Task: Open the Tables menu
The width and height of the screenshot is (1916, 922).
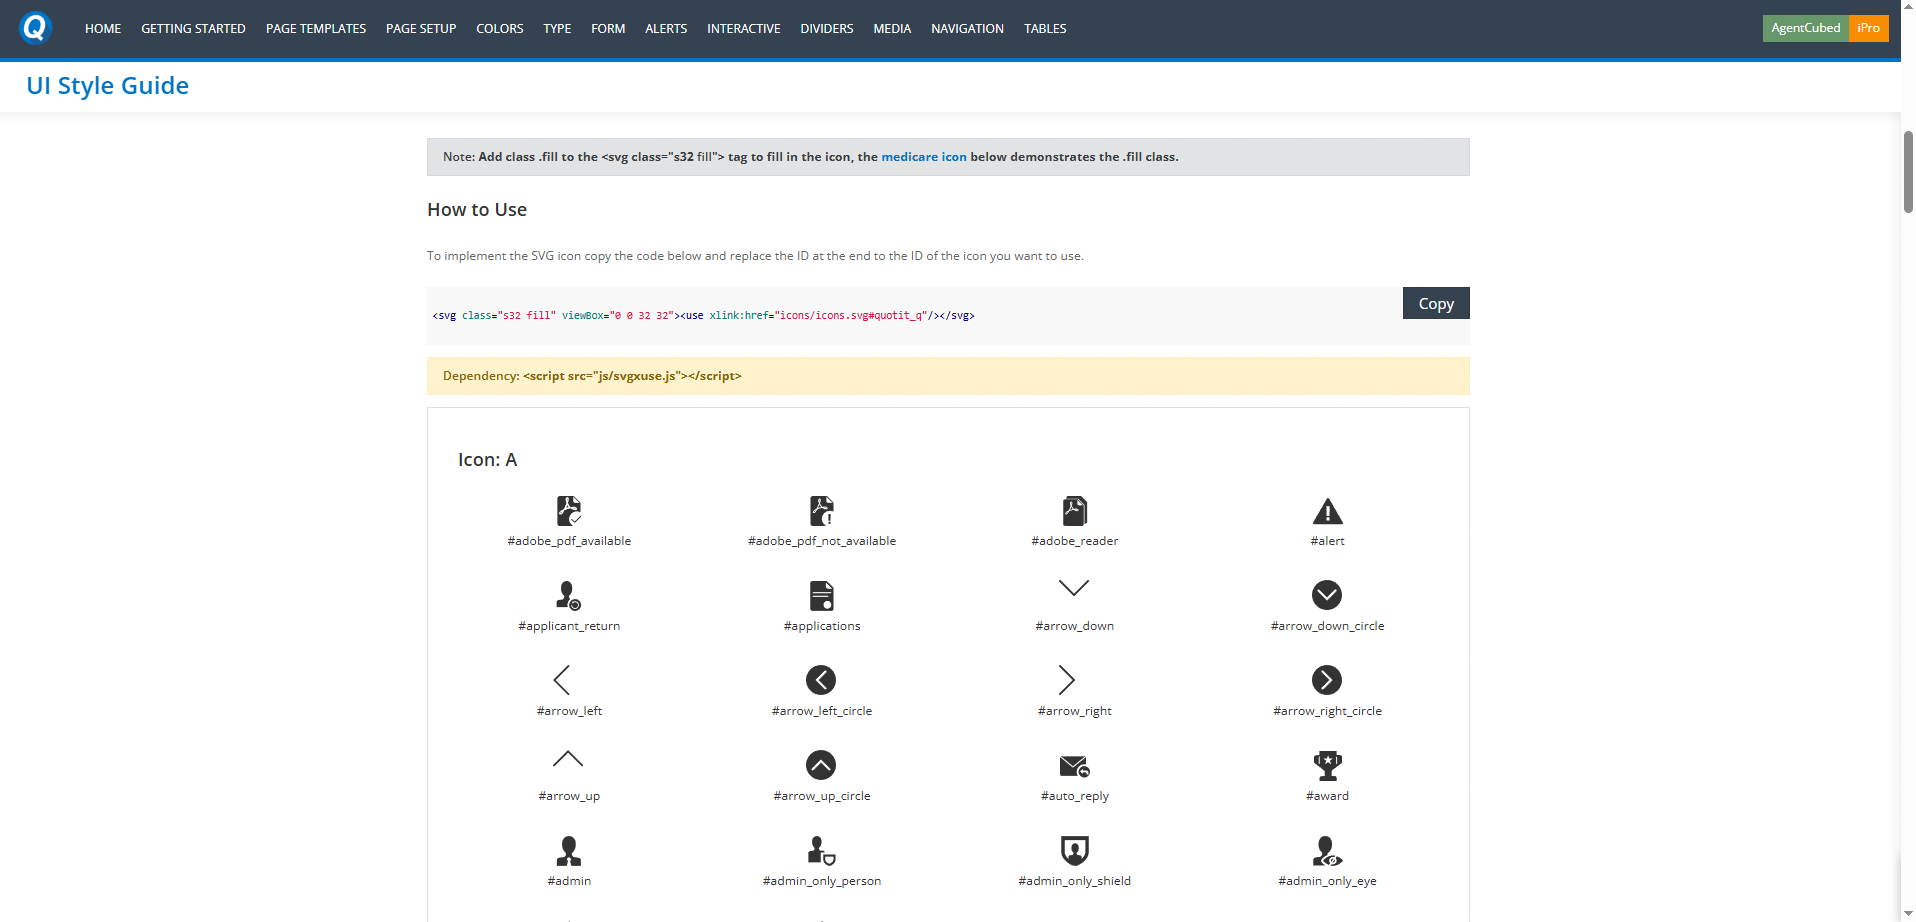Action: tap(1045, 28)
